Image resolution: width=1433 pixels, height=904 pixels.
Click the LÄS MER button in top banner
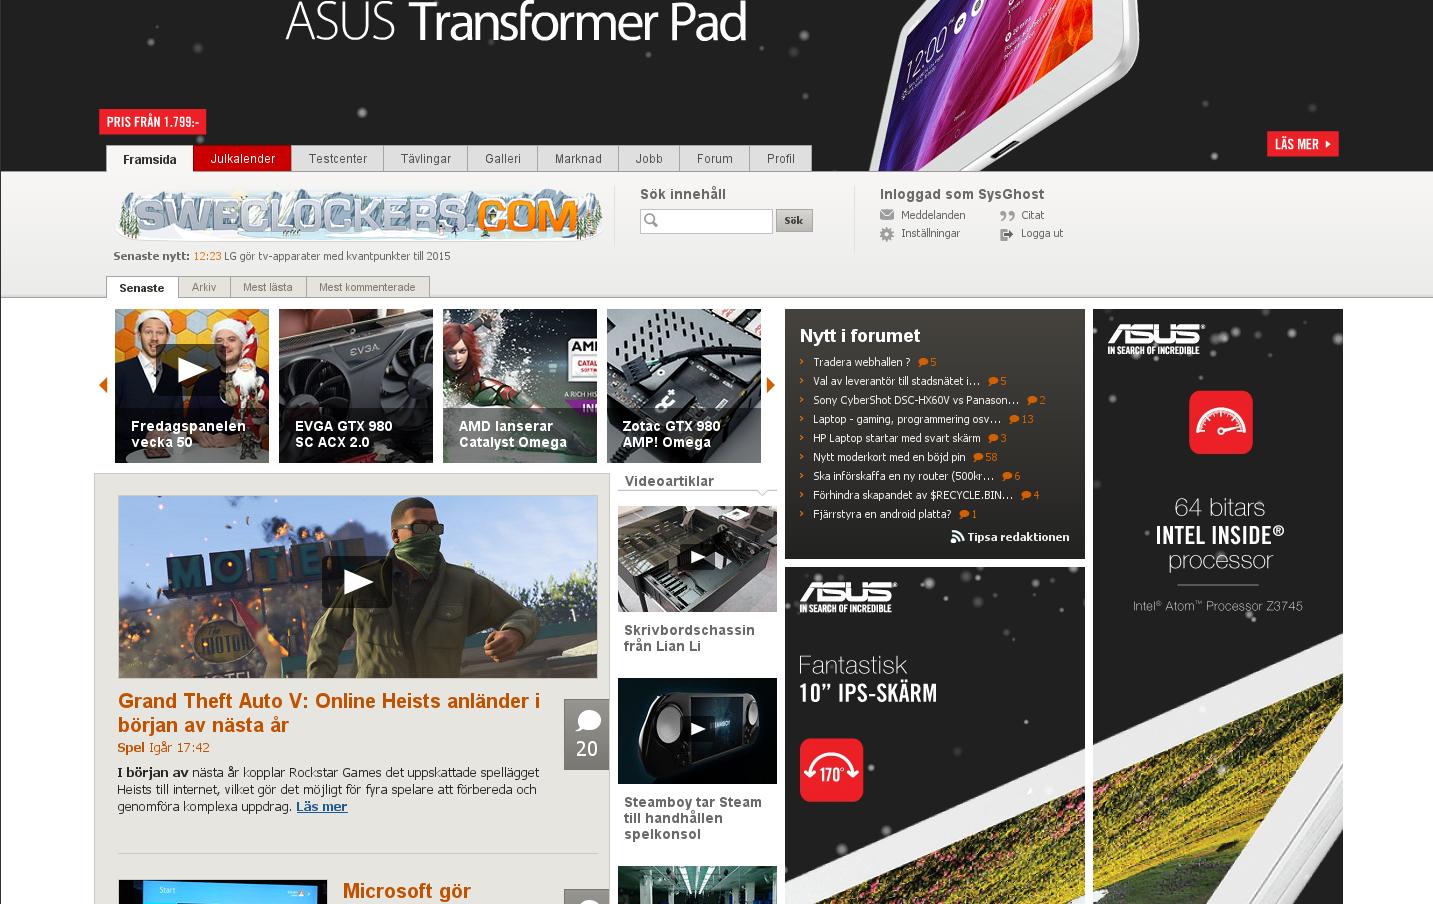tap(1303, 144)
